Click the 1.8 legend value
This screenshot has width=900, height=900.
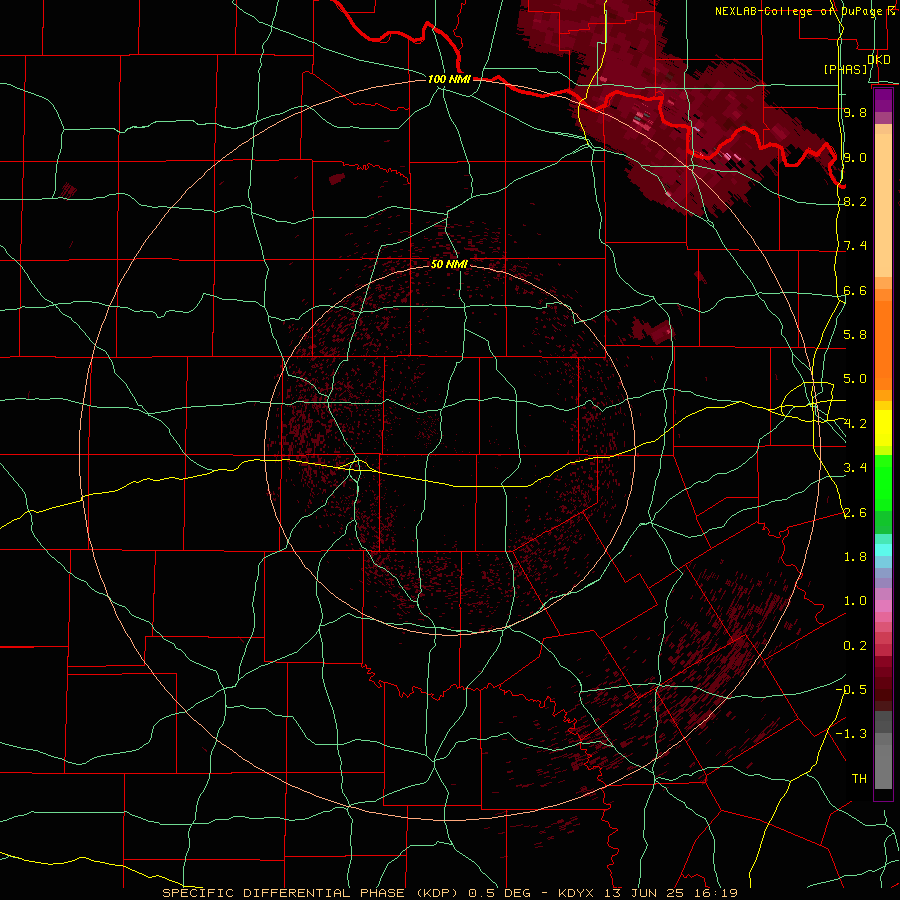[855, 557]
